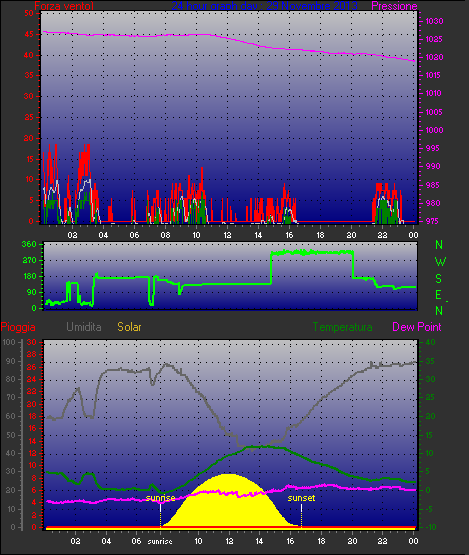This screenshot has width=469, height=555.
Task: Click the Dew Point legend label
Action: (x=417, y=327)
